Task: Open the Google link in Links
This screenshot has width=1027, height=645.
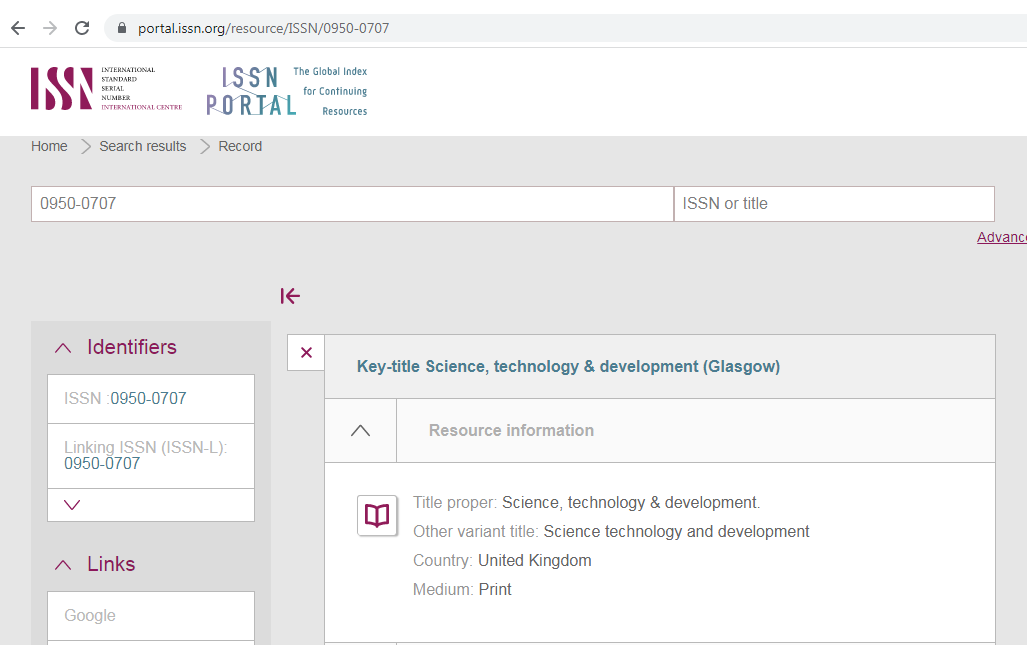Action: pos(90,616)
